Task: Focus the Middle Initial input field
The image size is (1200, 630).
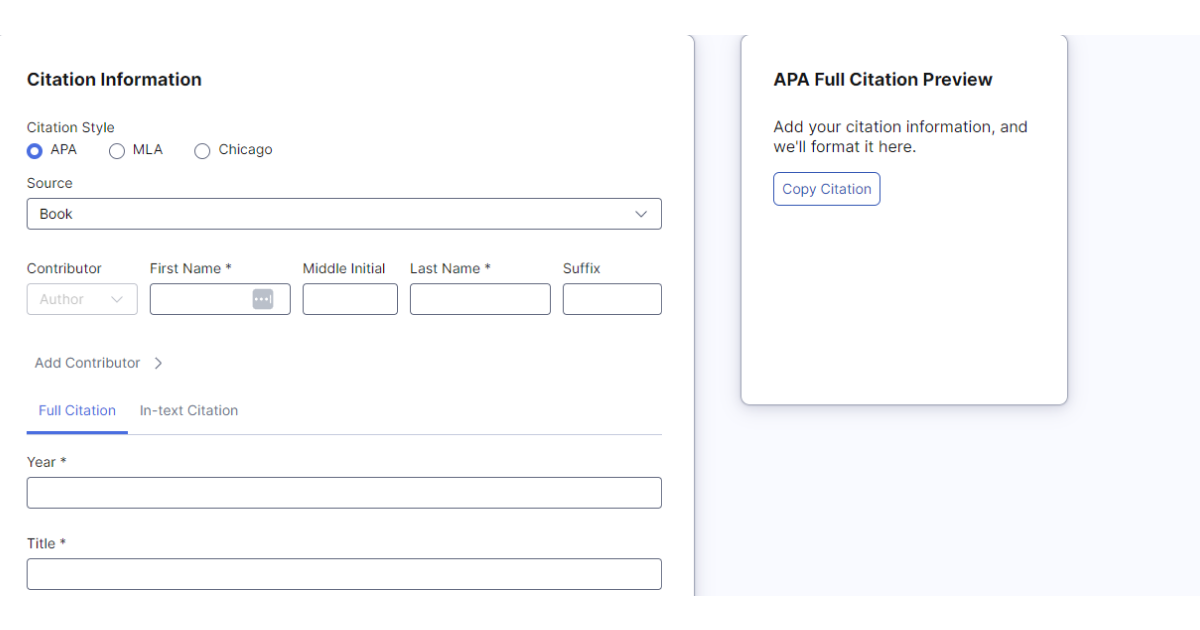Action: pyautogui.click(x=350, y=299)
